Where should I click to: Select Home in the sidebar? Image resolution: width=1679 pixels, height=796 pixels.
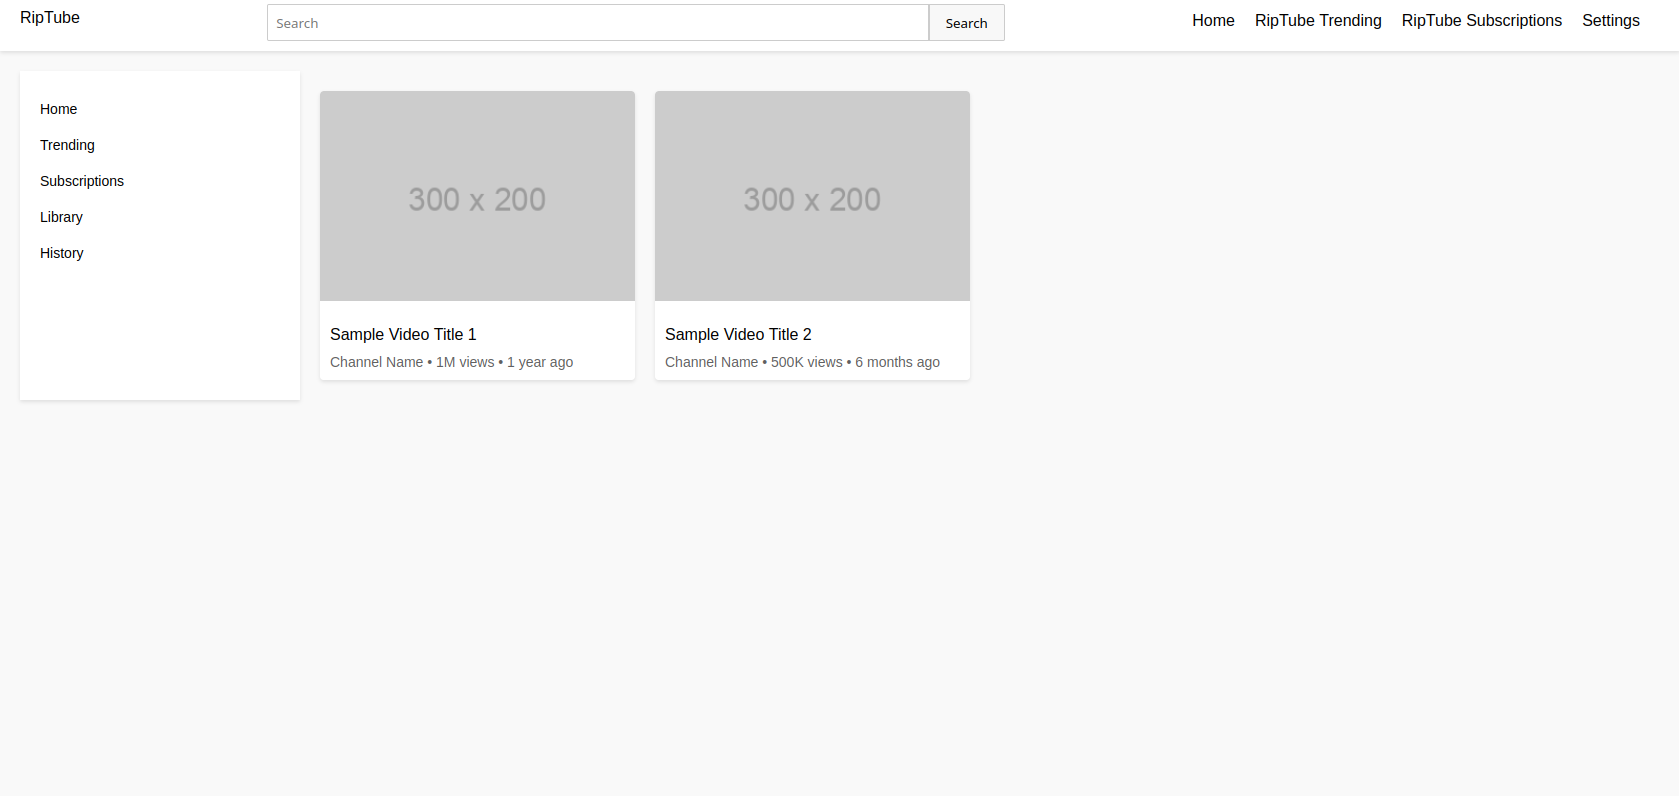point(59,109)
